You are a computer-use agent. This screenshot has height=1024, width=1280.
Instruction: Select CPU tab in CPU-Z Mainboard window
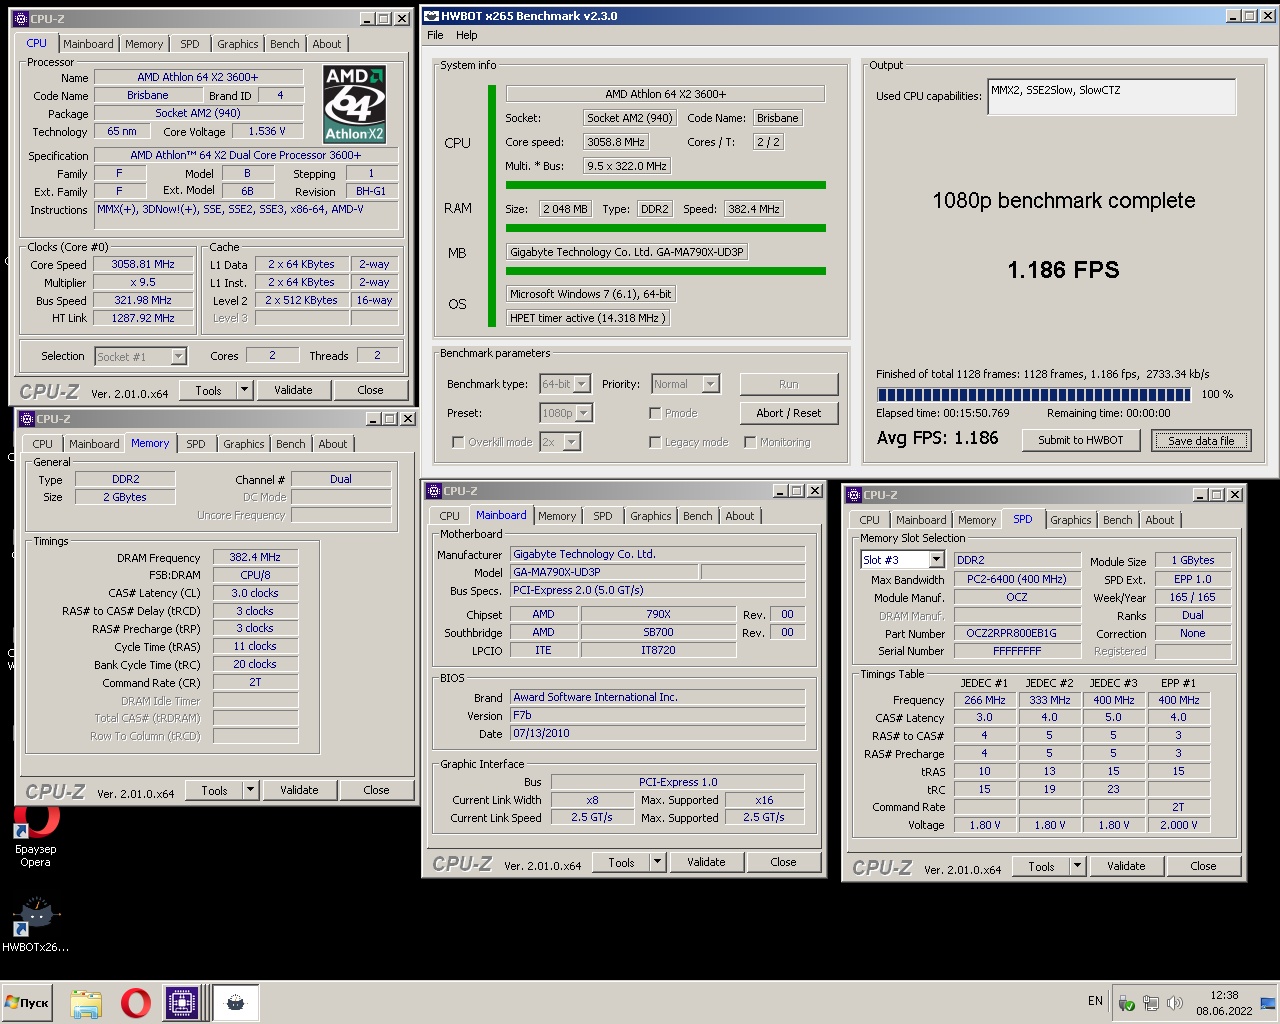[450, 516]
